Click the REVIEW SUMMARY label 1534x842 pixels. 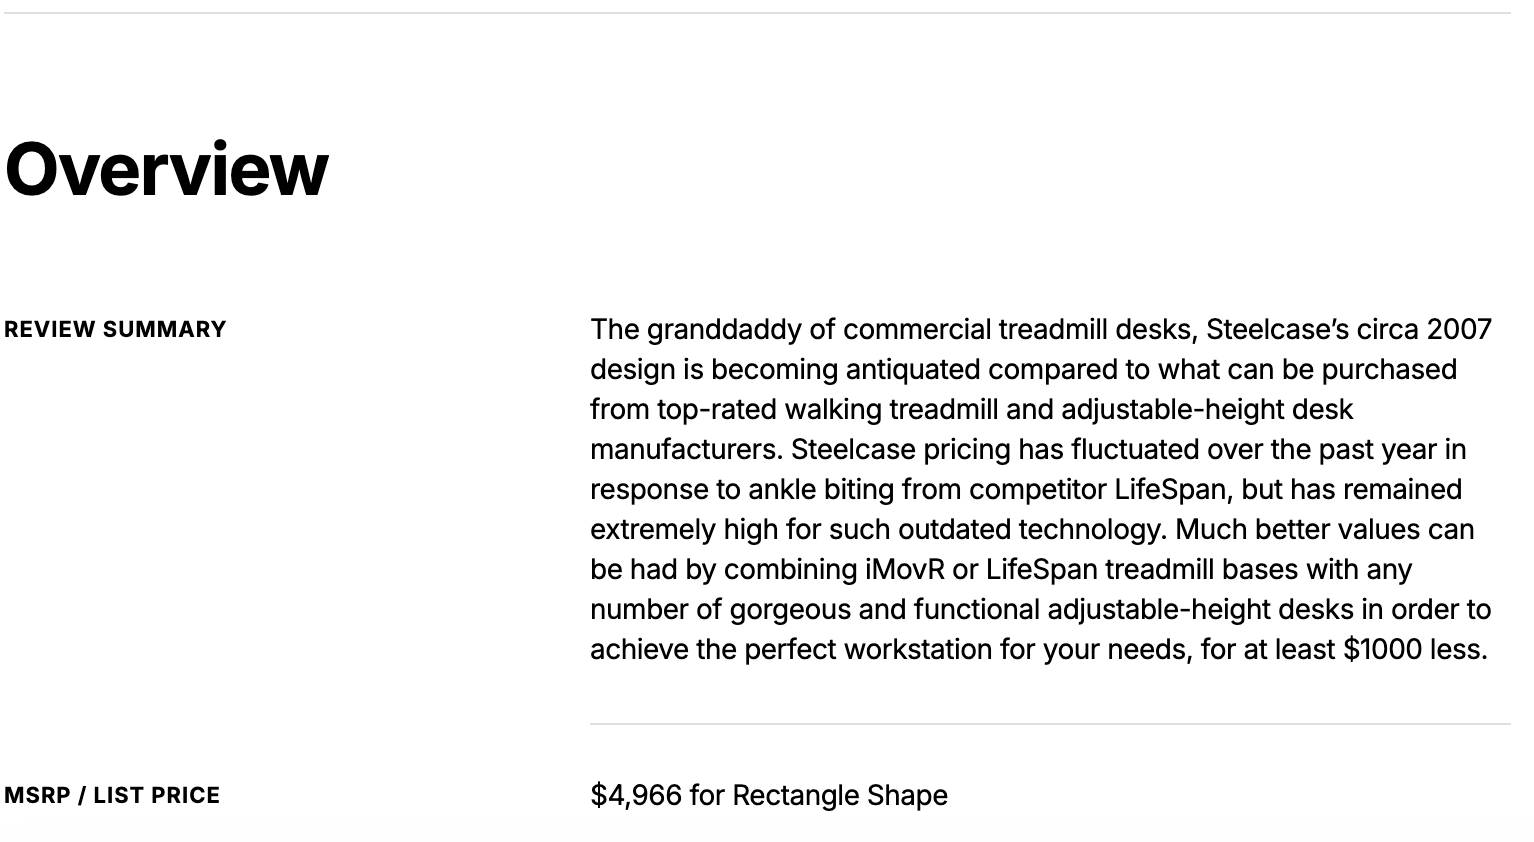115,330
